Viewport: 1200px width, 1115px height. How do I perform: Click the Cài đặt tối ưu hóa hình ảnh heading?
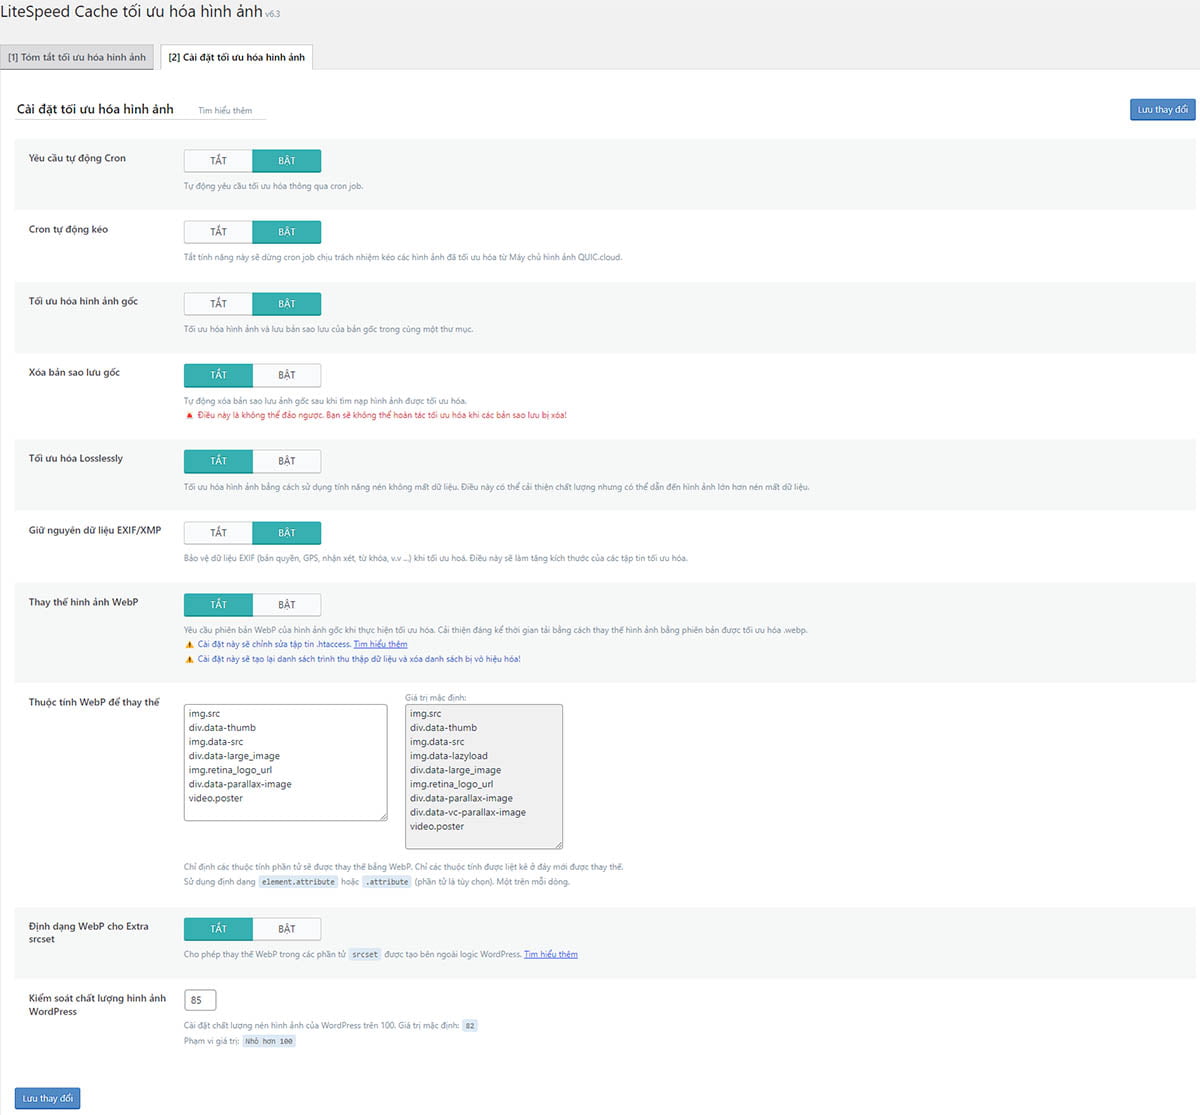click(x=95, y=109)
